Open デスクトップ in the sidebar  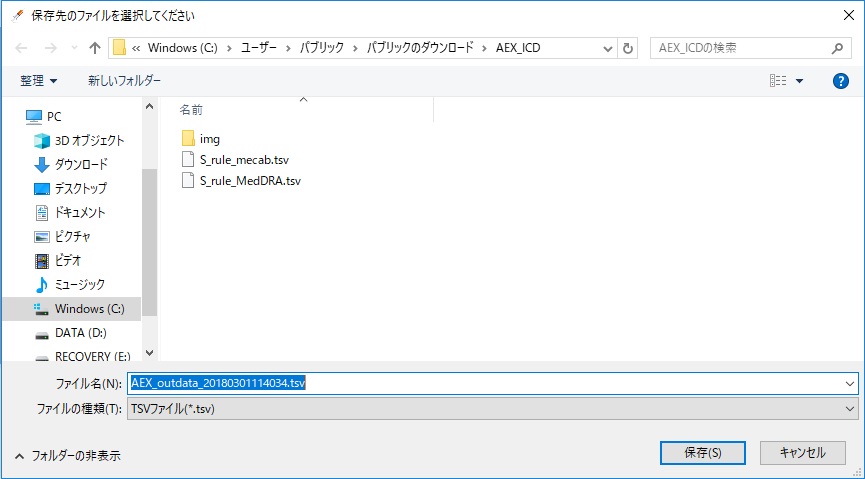(x=81, y=189)
